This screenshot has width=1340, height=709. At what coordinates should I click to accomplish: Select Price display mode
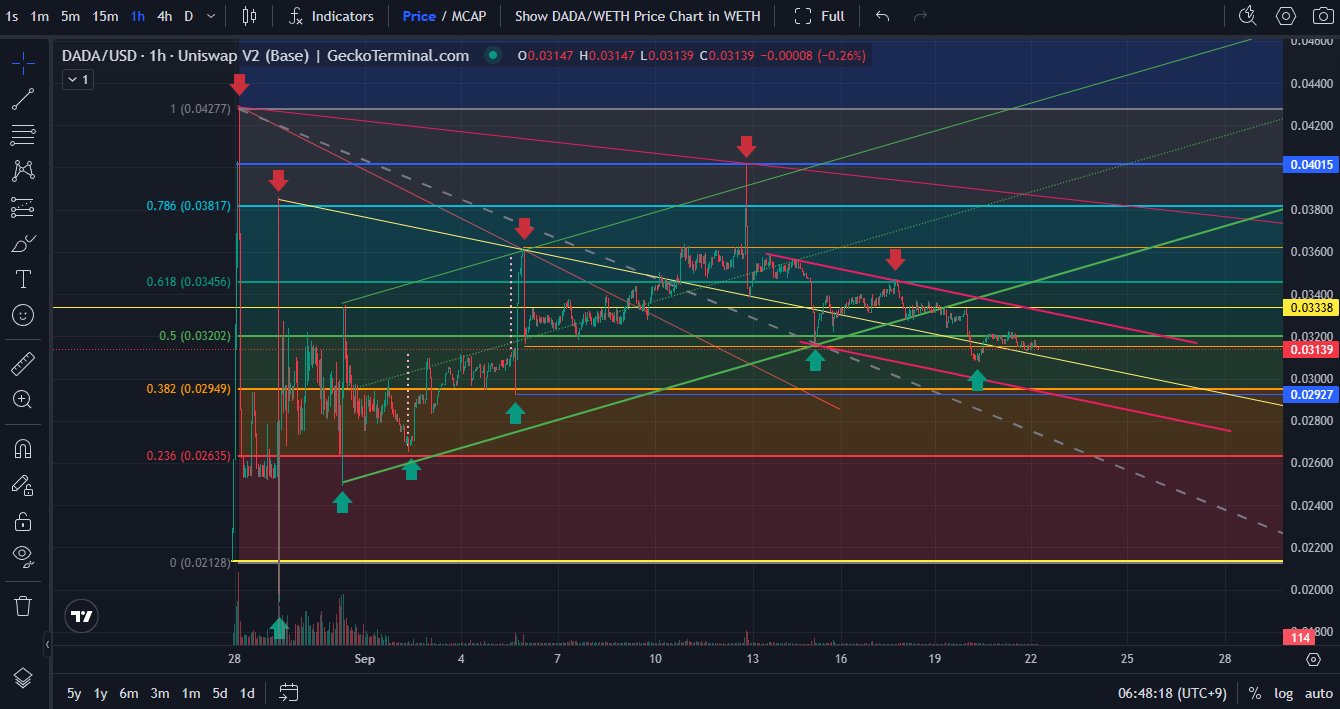click(418, 16)
